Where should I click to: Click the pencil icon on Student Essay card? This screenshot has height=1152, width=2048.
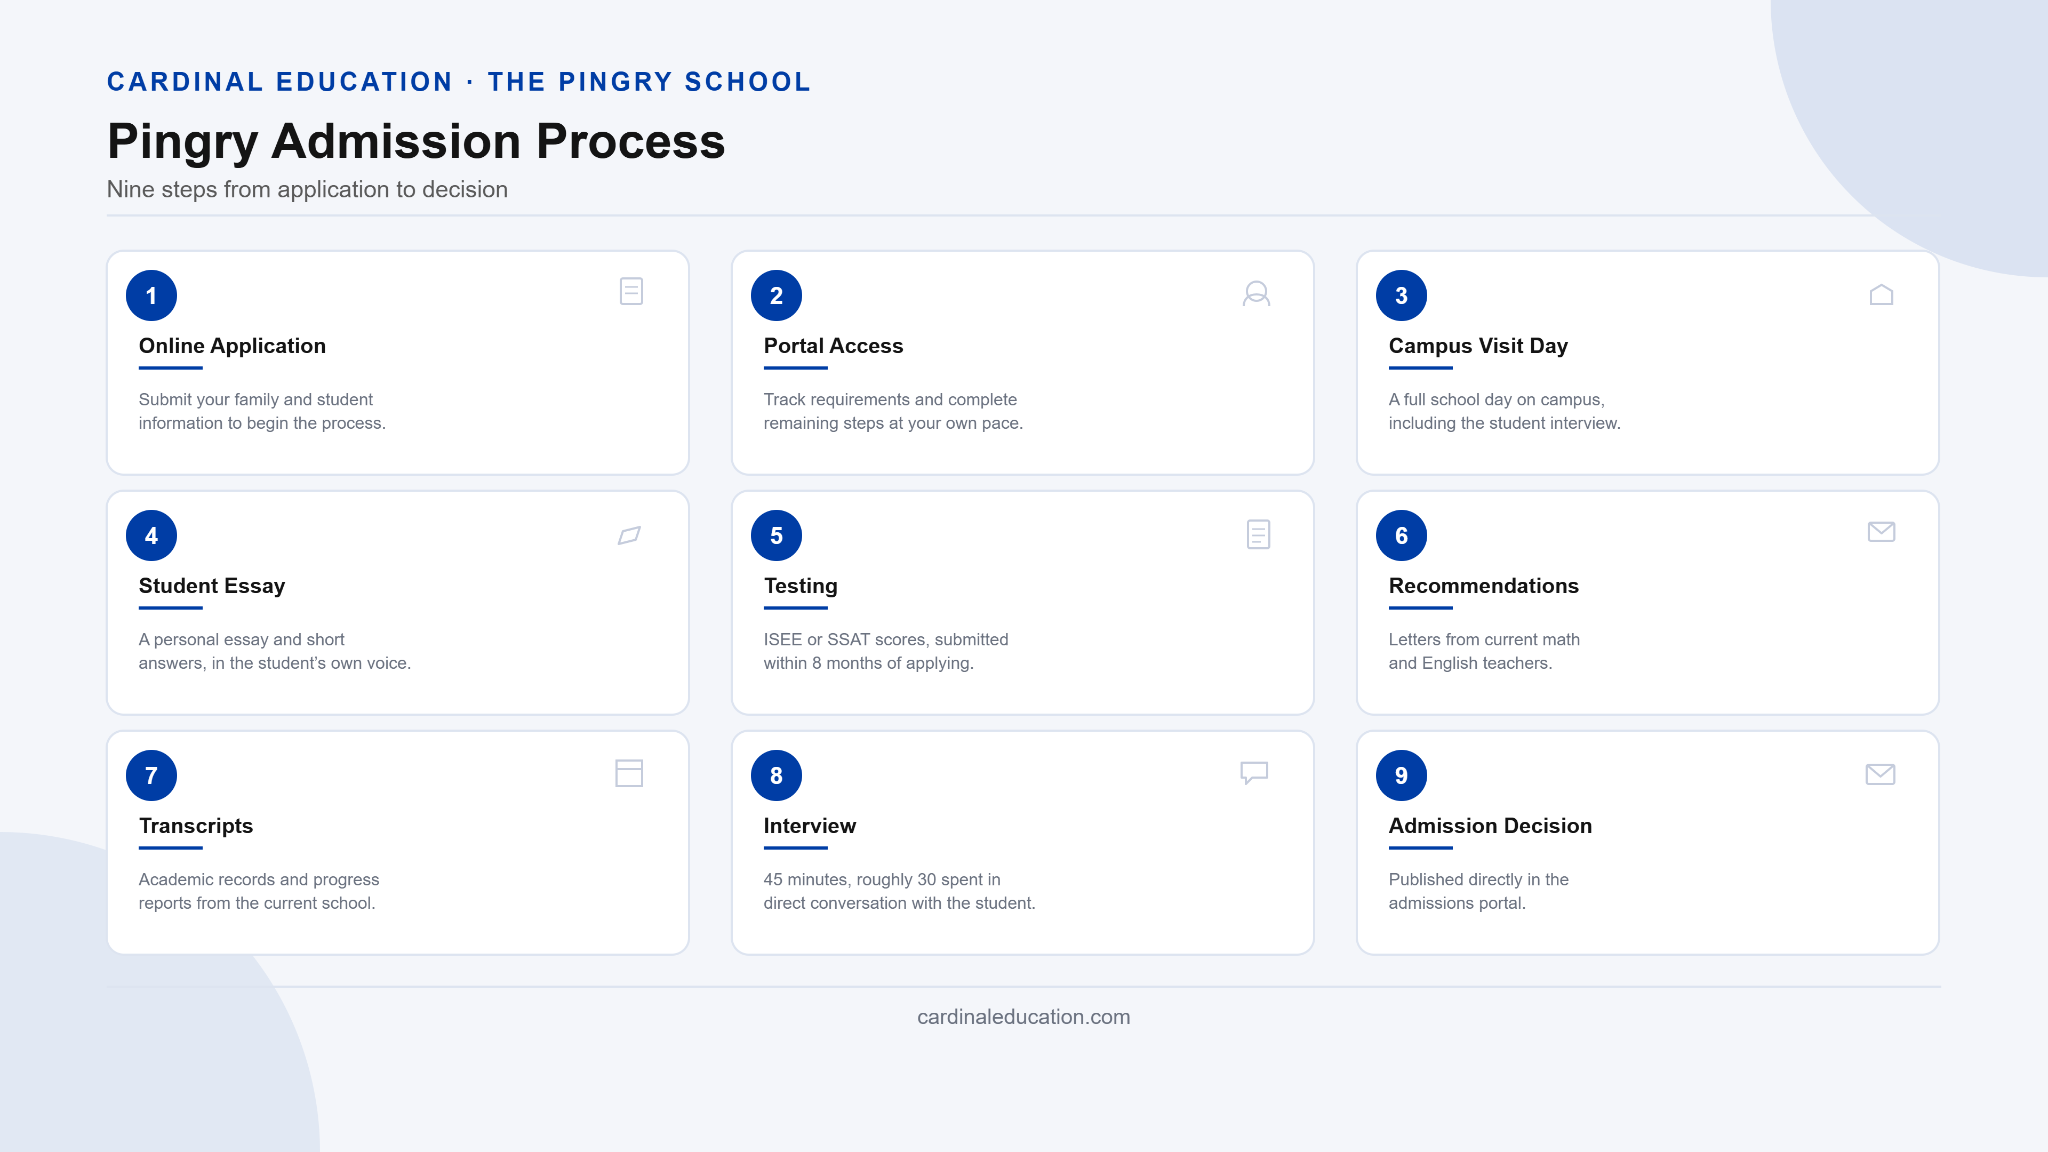coord(629,535)
